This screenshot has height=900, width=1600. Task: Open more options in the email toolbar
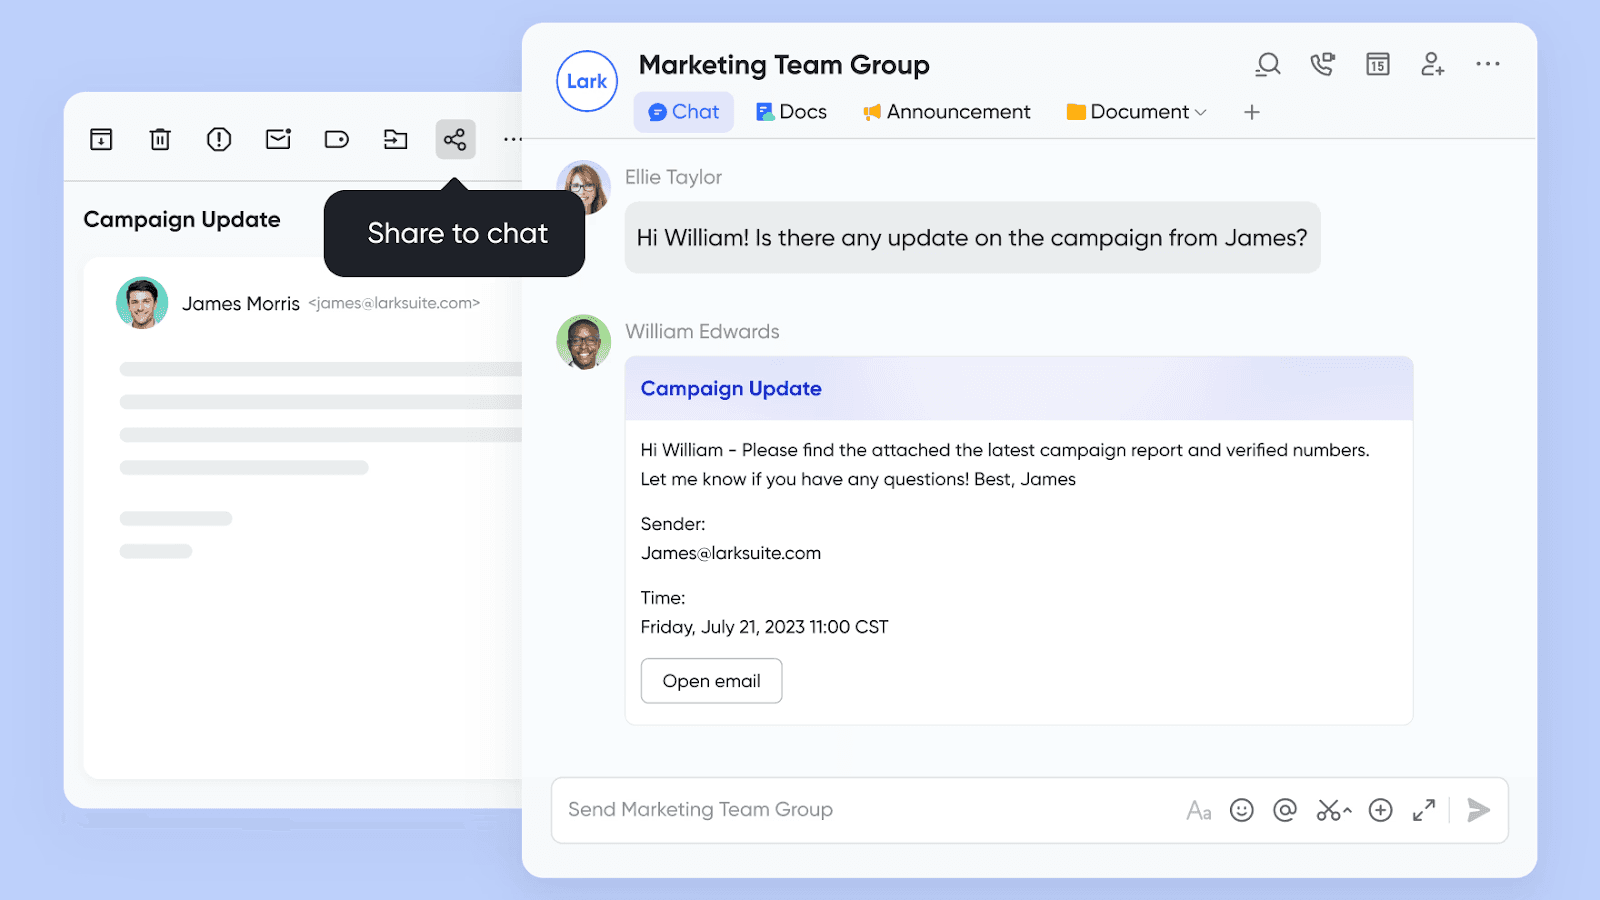click(x=512, y=139)
